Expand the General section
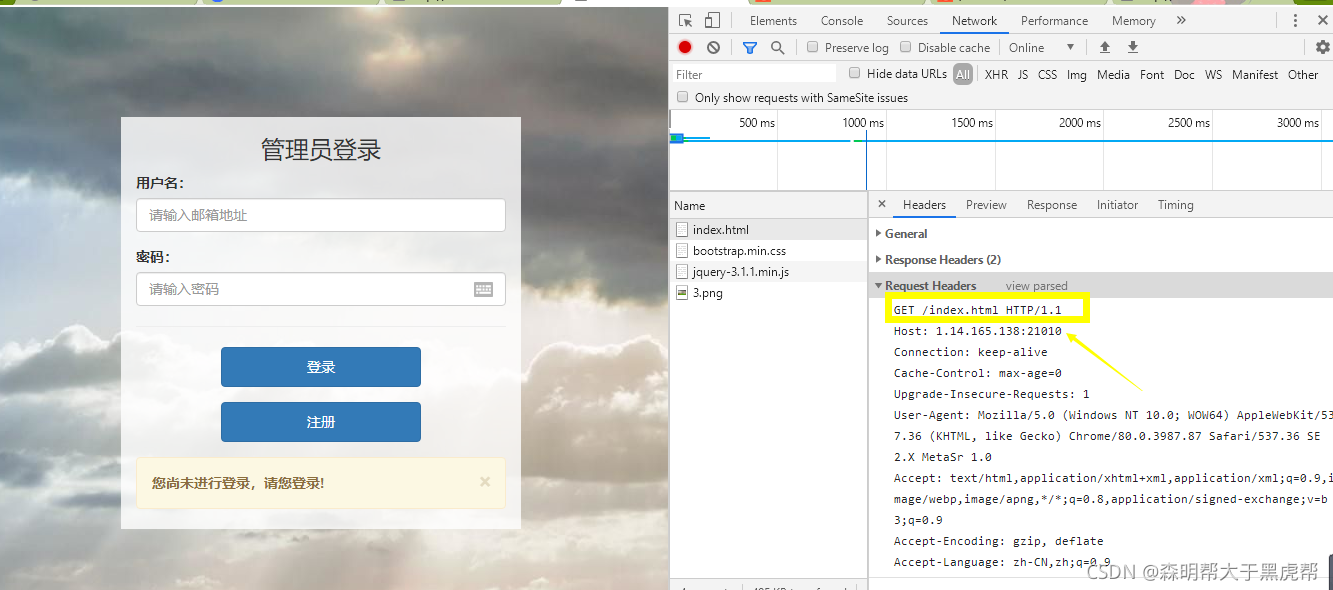 (x=906, y=233)
